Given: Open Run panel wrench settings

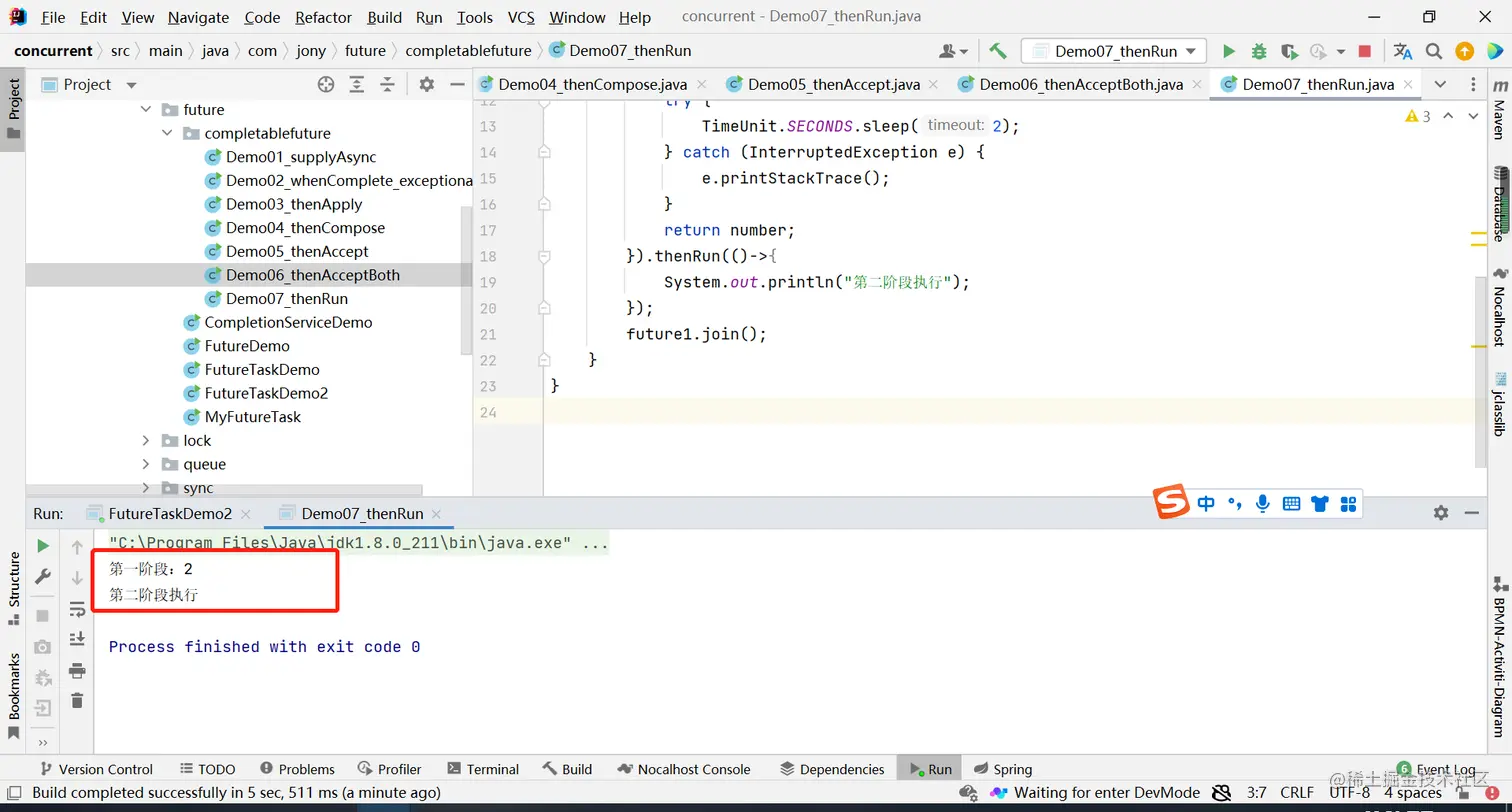Looking at the screenshot, I should (43, 577).
